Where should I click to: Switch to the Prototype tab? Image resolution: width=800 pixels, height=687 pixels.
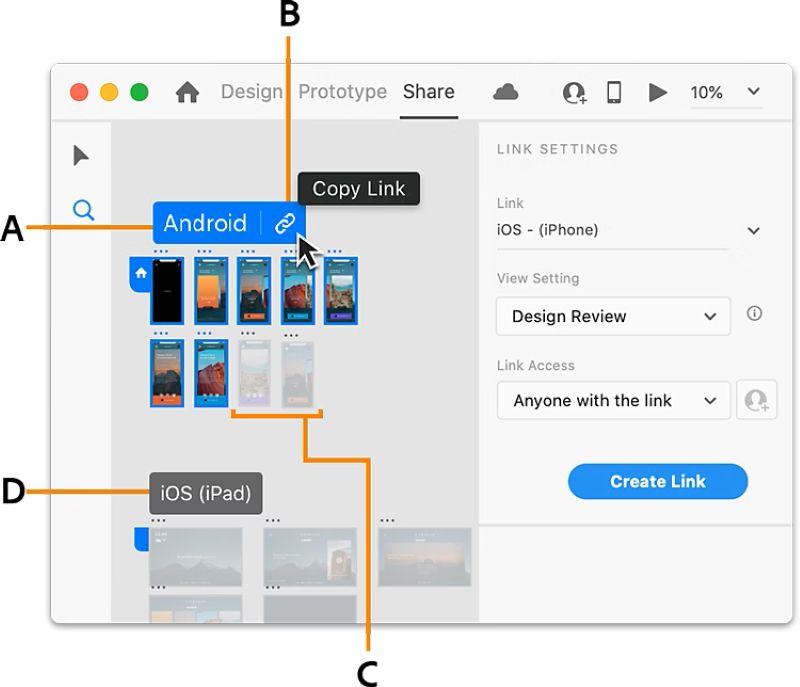coord(343,92)
